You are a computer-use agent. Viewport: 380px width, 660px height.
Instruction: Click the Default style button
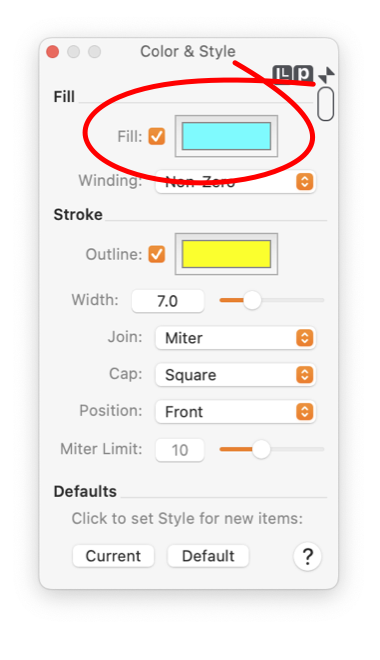pos(208,556)
